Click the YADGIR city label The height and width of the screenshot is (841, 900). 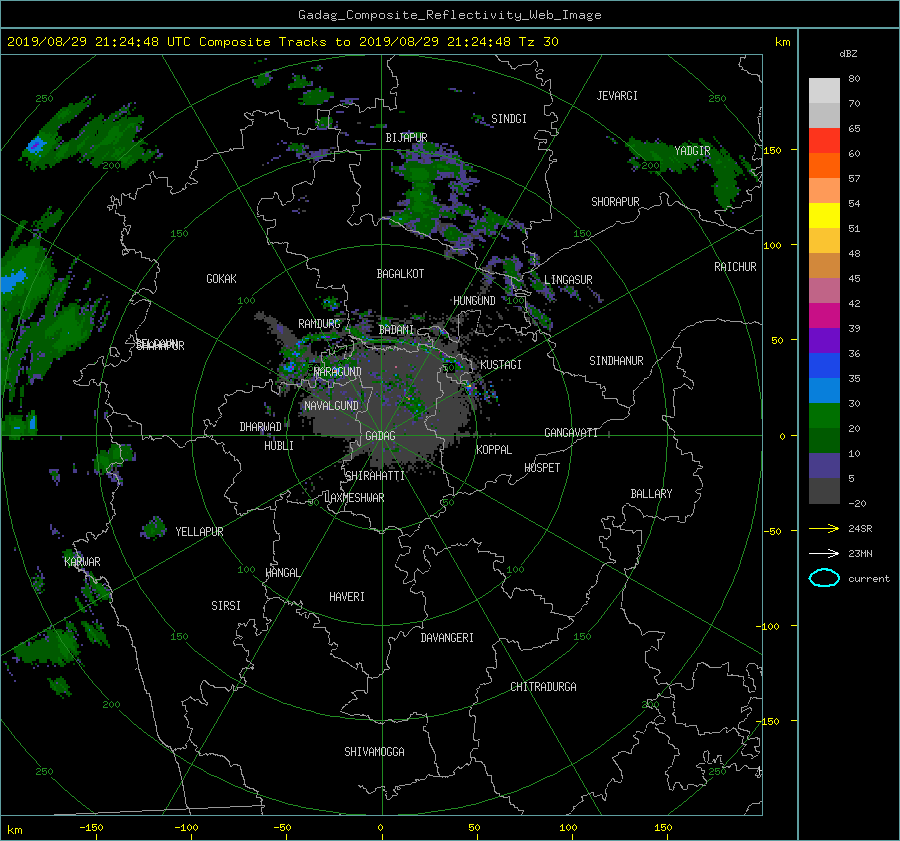(x=692, y=151)
